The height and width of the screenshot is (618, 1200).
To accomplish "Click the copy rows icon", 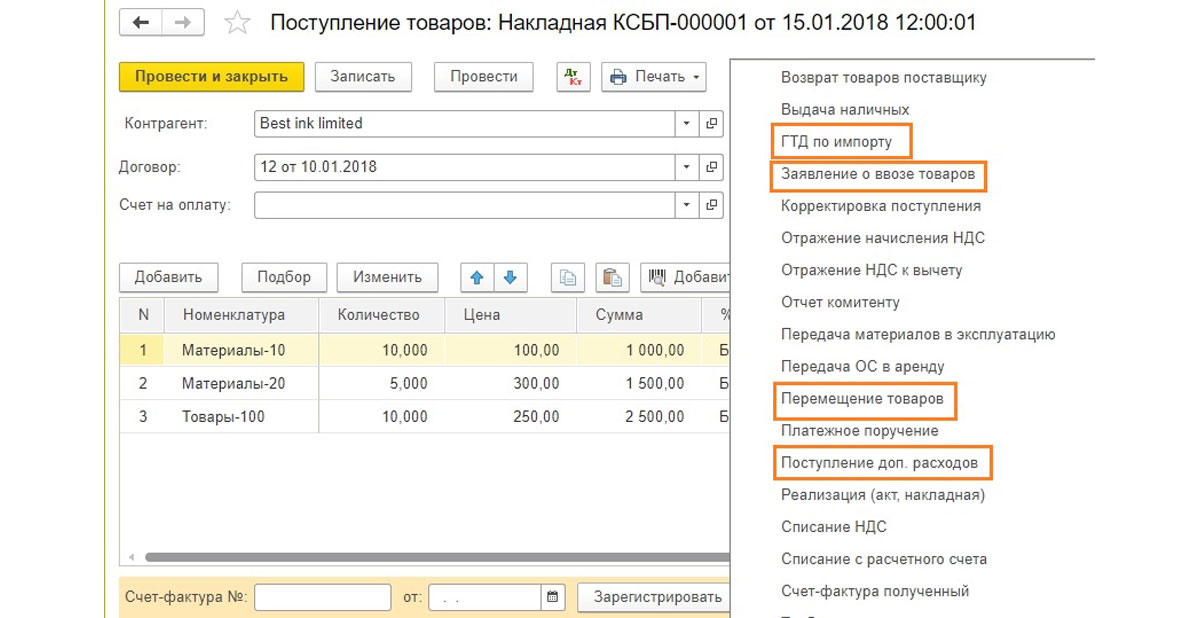I will 568,277.
